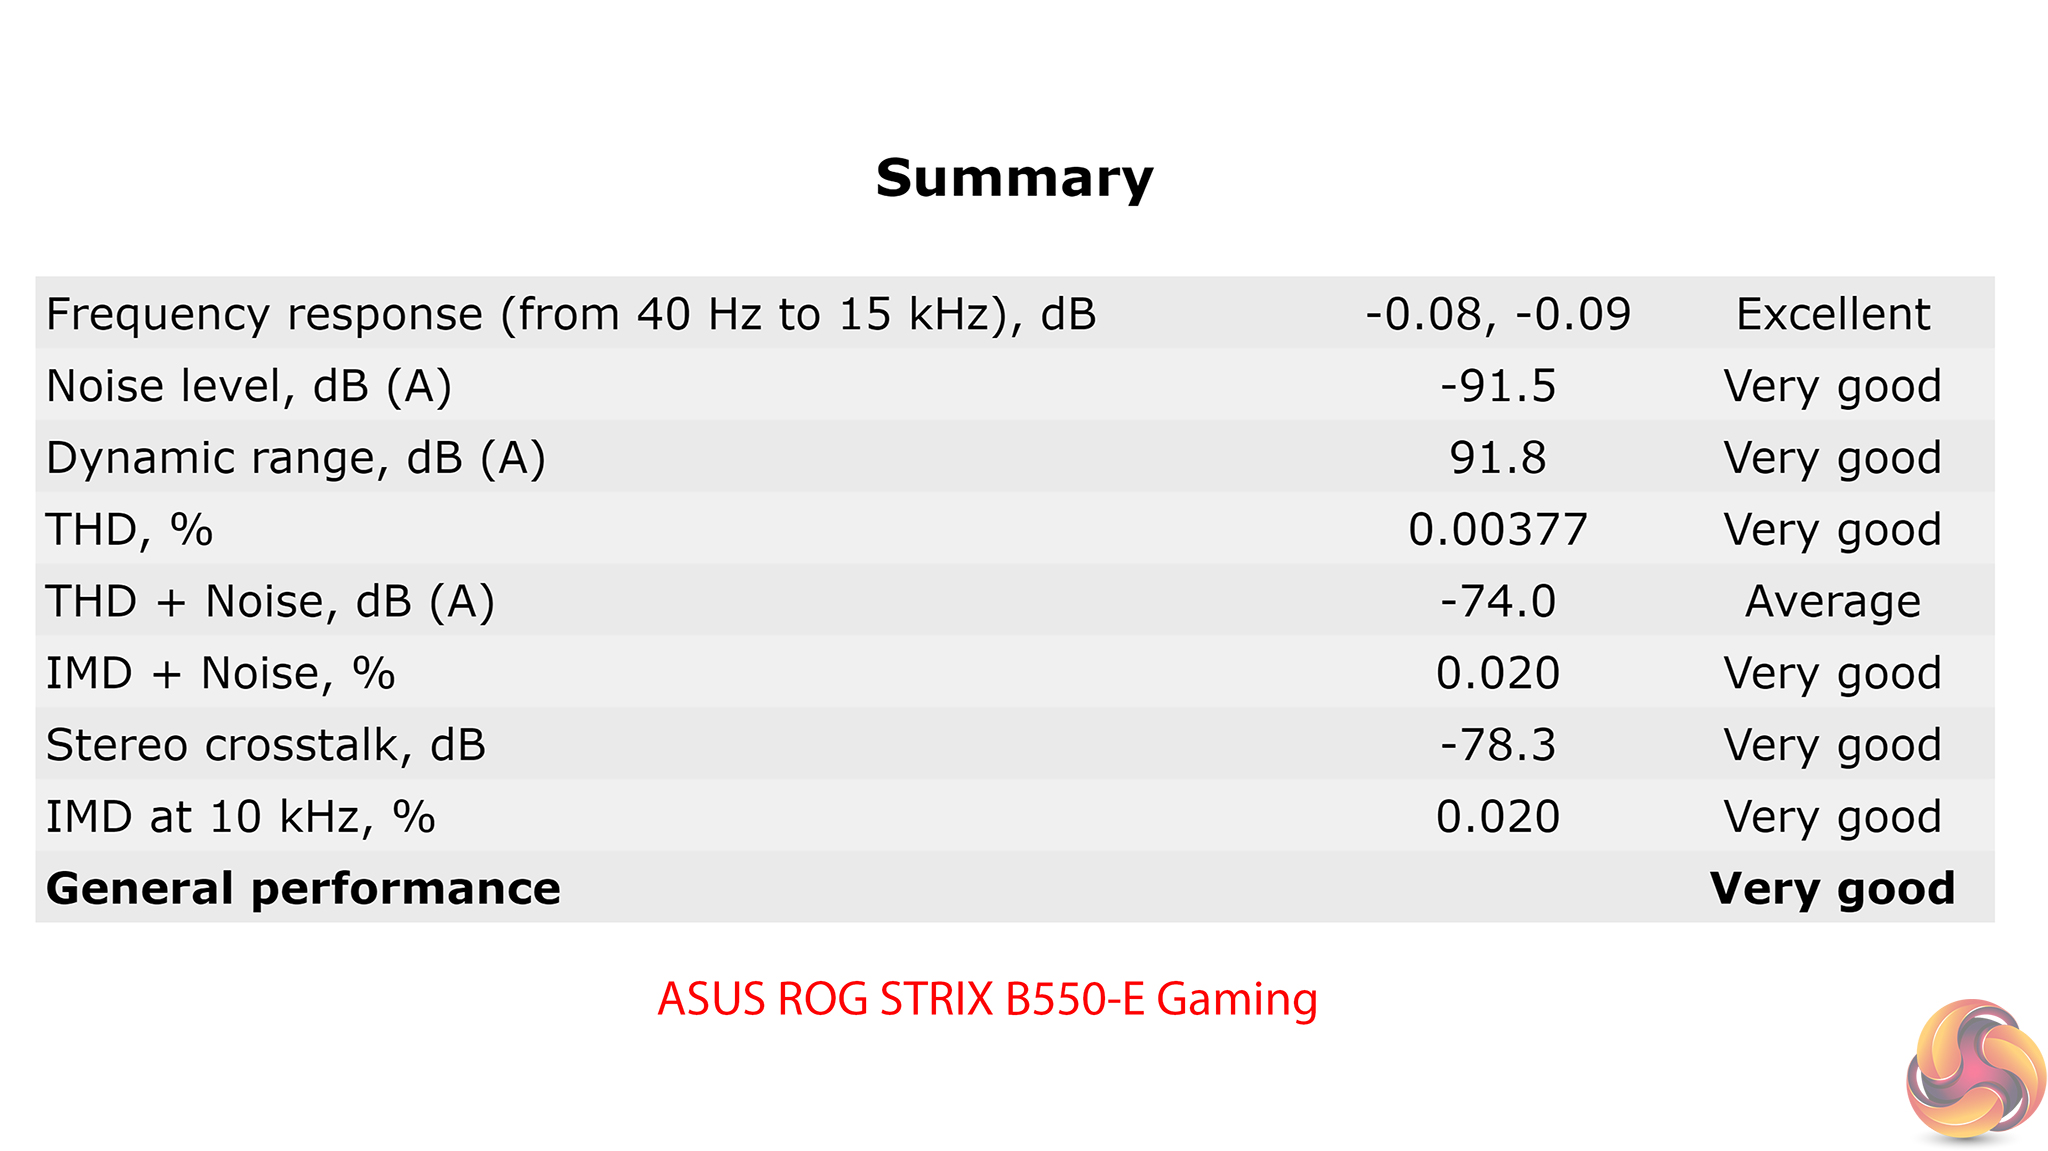Click the -78.3 crosstalk value
2048x1151 pixels.
[1497, 745]
